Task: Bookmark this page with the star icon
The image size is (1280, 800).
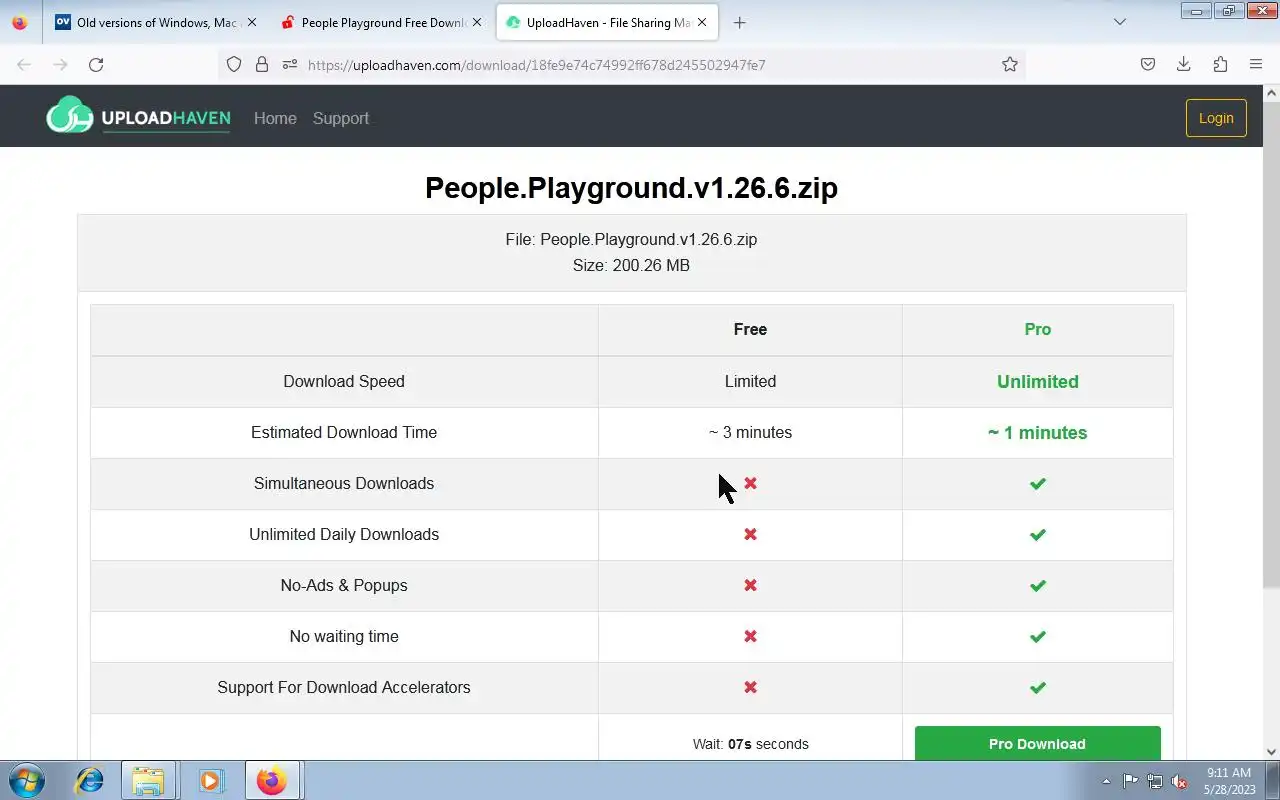Action: click(1010, 64)
